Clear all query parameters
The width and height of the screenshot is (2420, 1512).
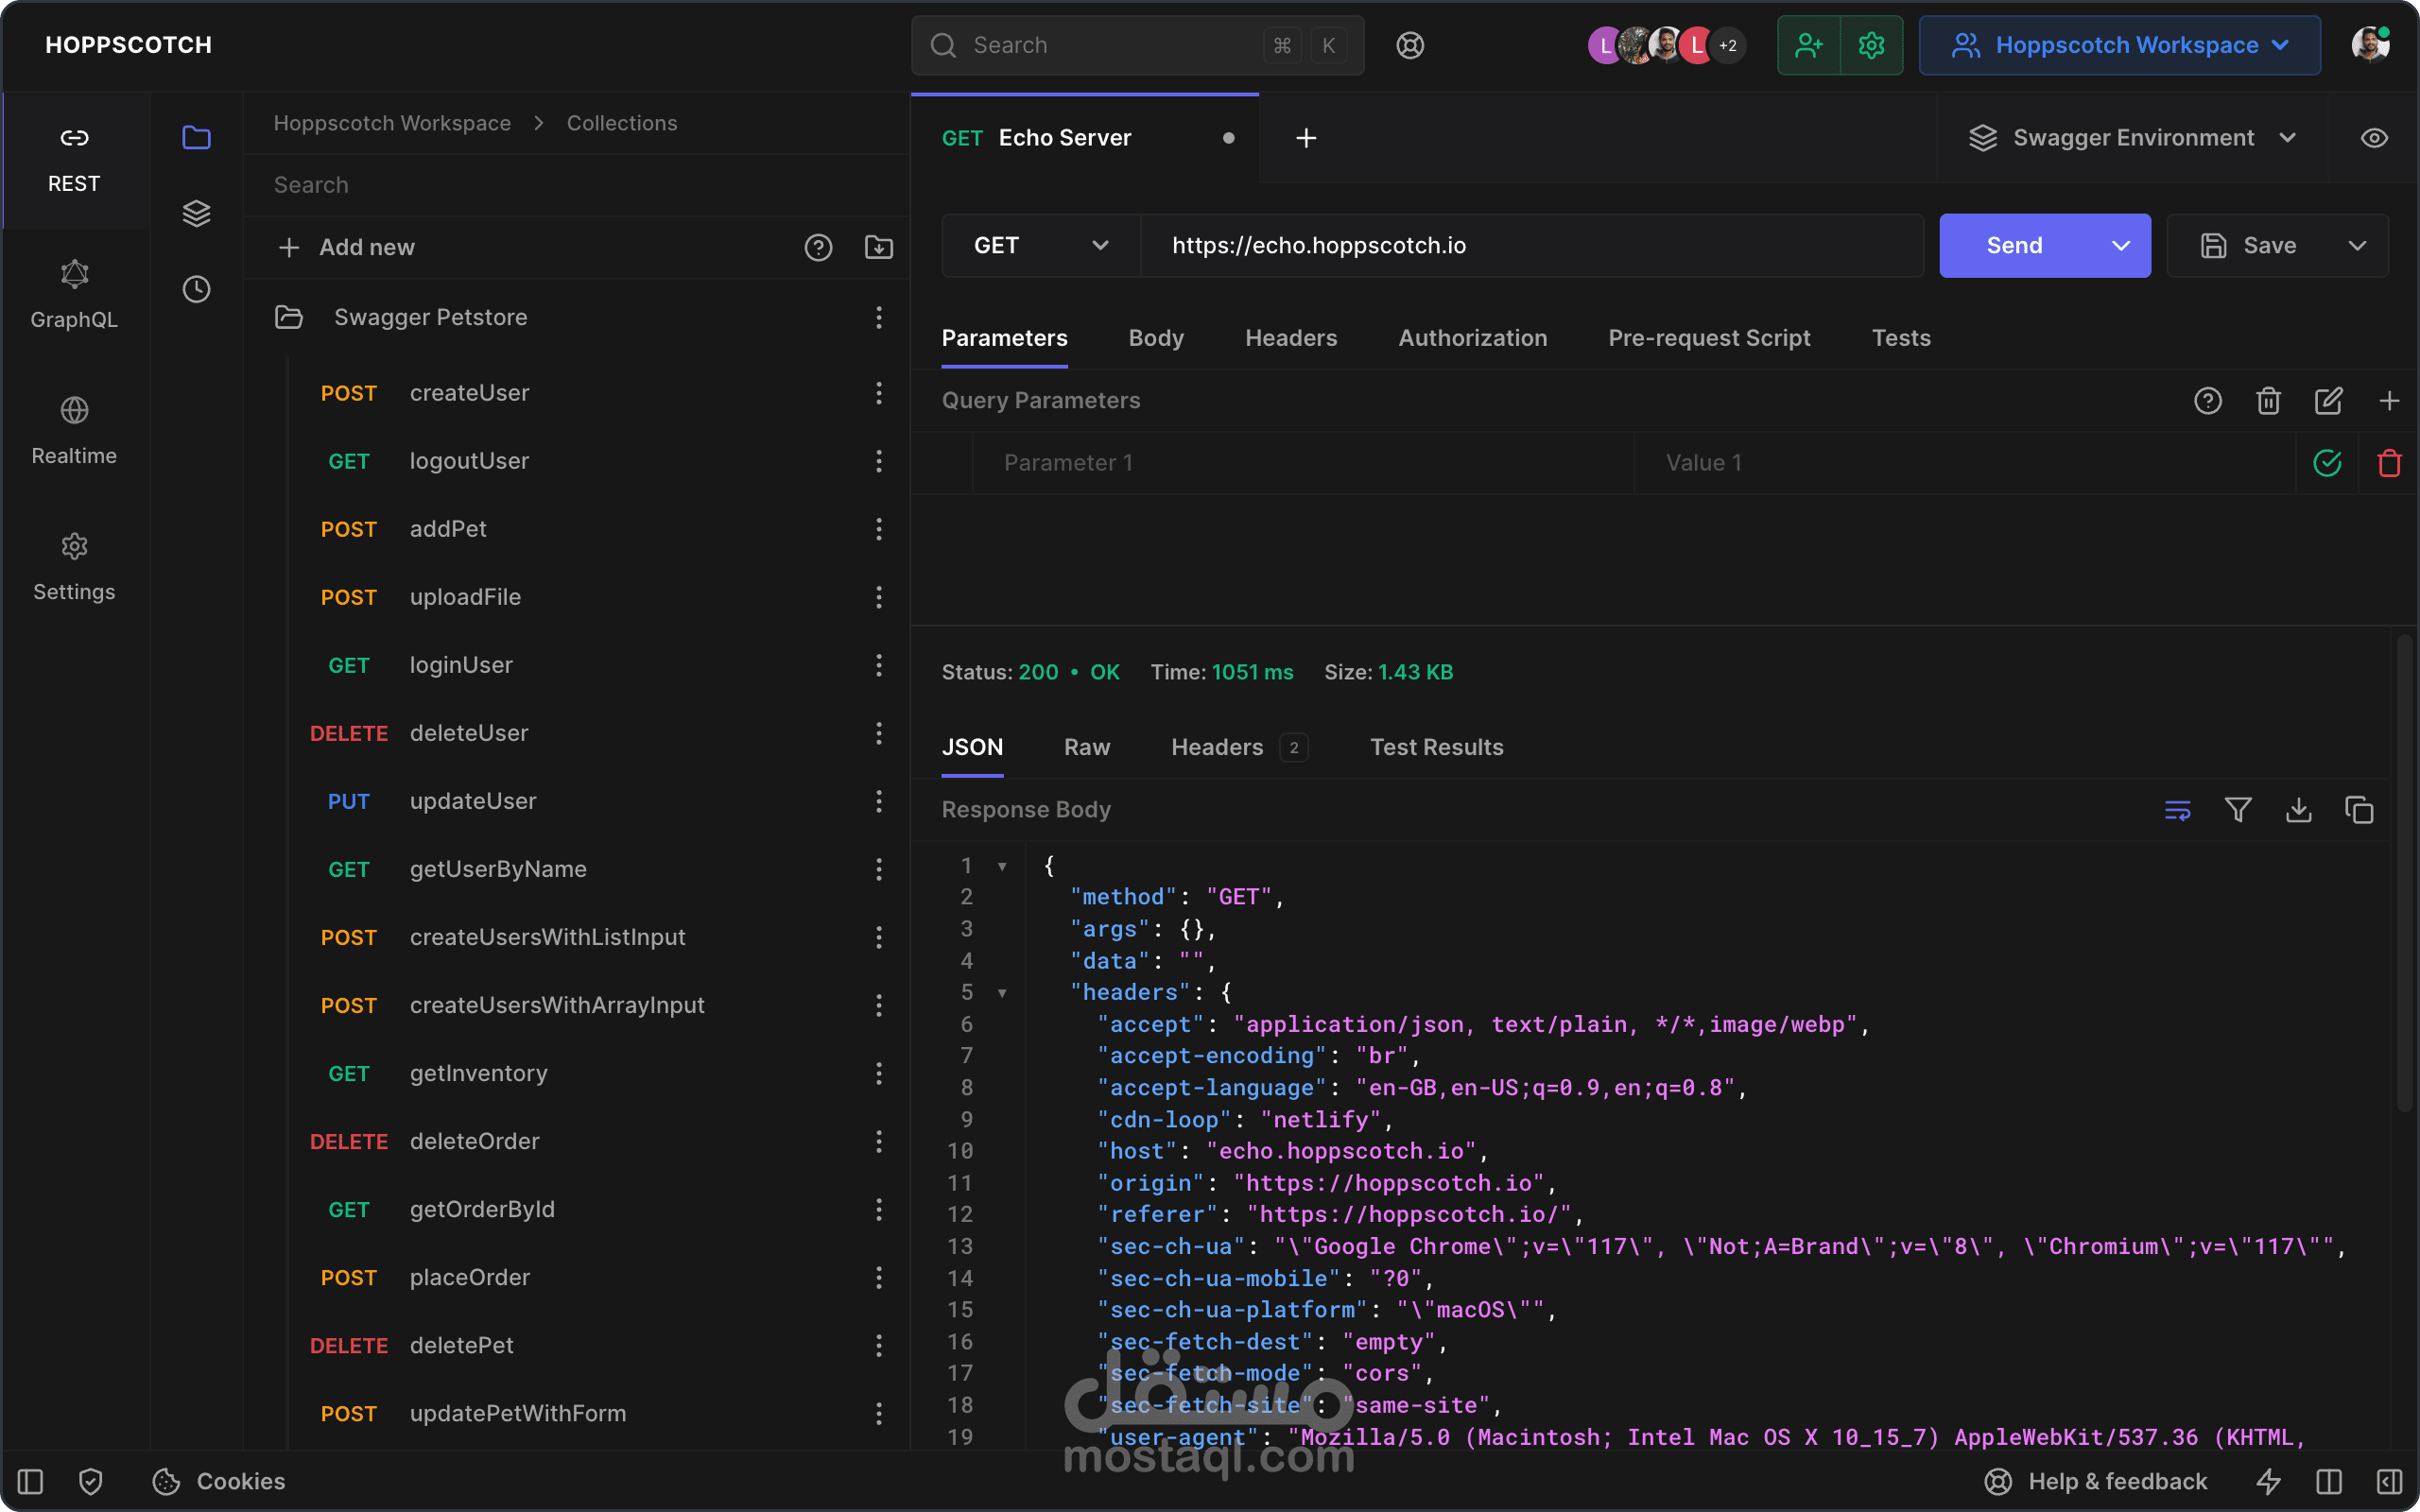[x=2268, y=400]
